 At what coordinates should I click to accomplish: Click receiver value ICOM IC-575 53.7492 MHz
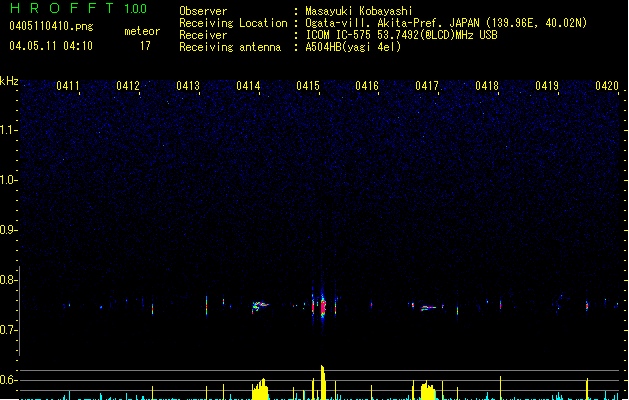pyautogui.click(x=401, y=35)
